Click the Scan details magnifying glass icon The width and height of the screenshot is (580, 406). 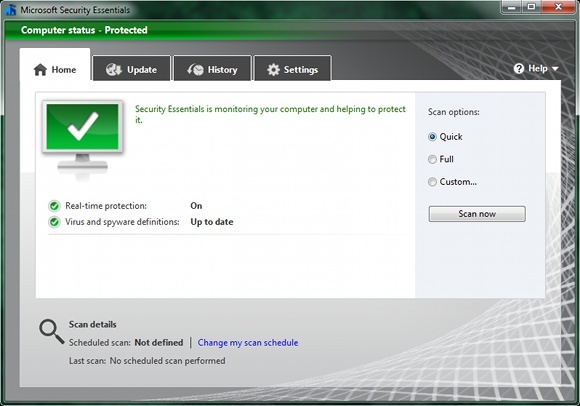coord(51,332)
